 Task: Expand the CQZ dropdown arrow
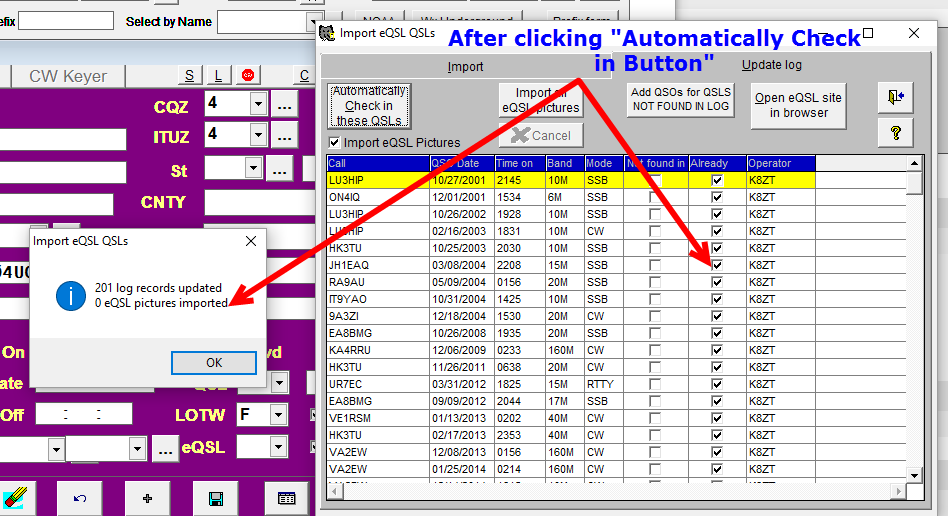(x=258, y=103)
